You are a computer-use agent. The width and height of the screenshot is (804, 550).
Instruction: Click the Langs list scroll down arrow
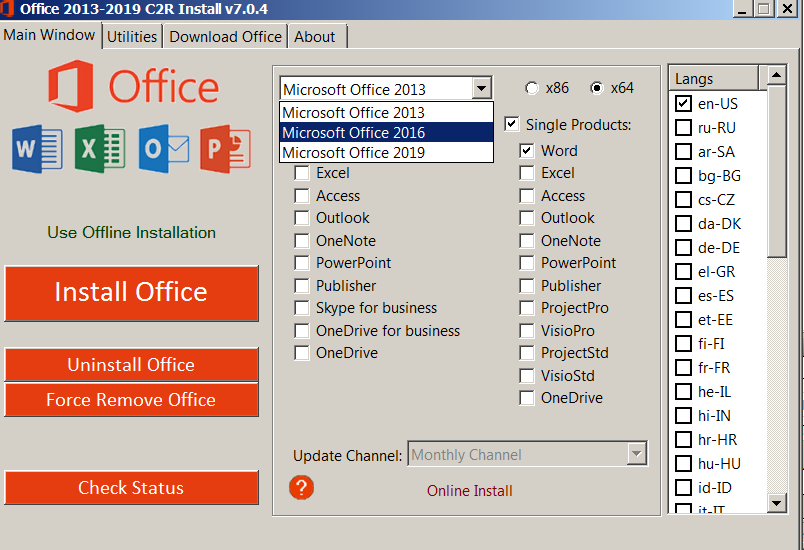[776, 503]
